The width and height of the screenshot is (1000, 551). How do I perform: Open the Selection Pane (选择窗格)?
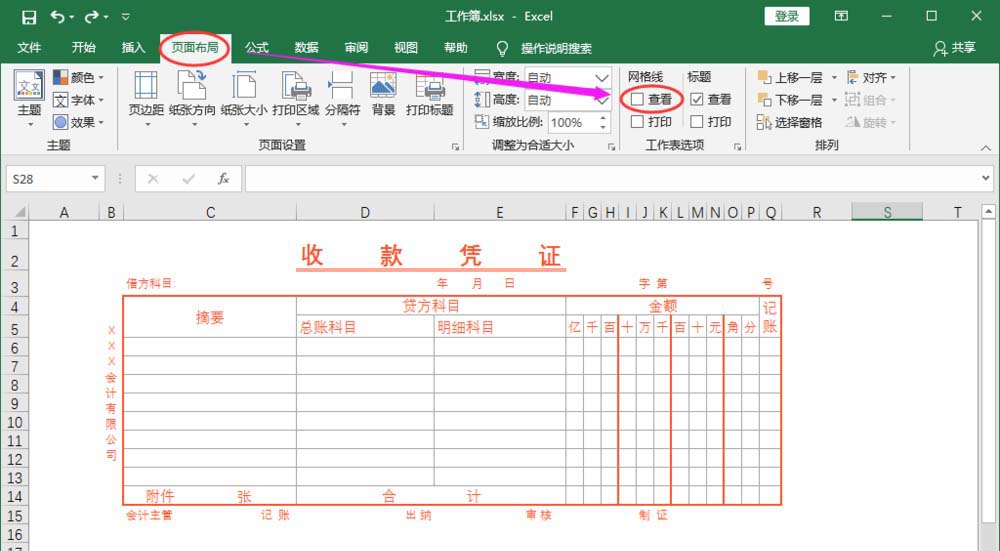pyautogui.click(x=790, y=122)
